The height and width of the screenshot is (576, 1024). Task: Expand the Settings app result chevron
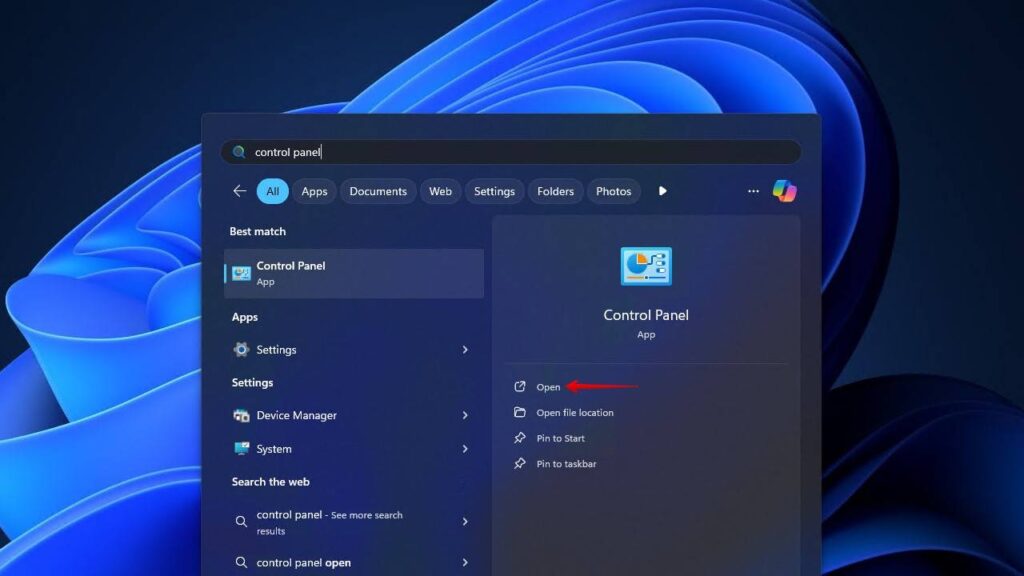pyautogui.click(x=465, y=350)
